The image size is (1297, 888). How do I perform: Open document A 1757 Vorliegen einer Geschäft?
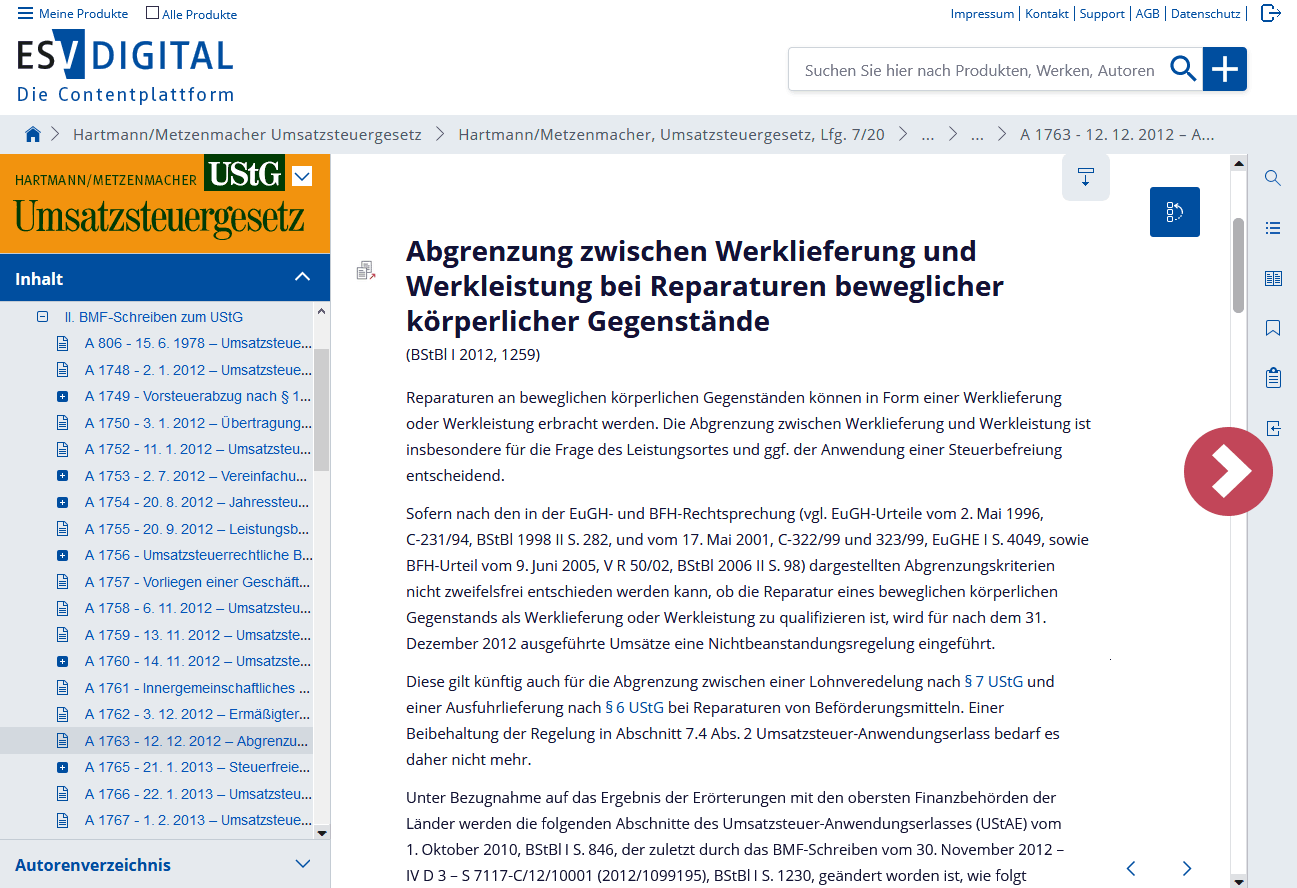(x=198, y=582)
